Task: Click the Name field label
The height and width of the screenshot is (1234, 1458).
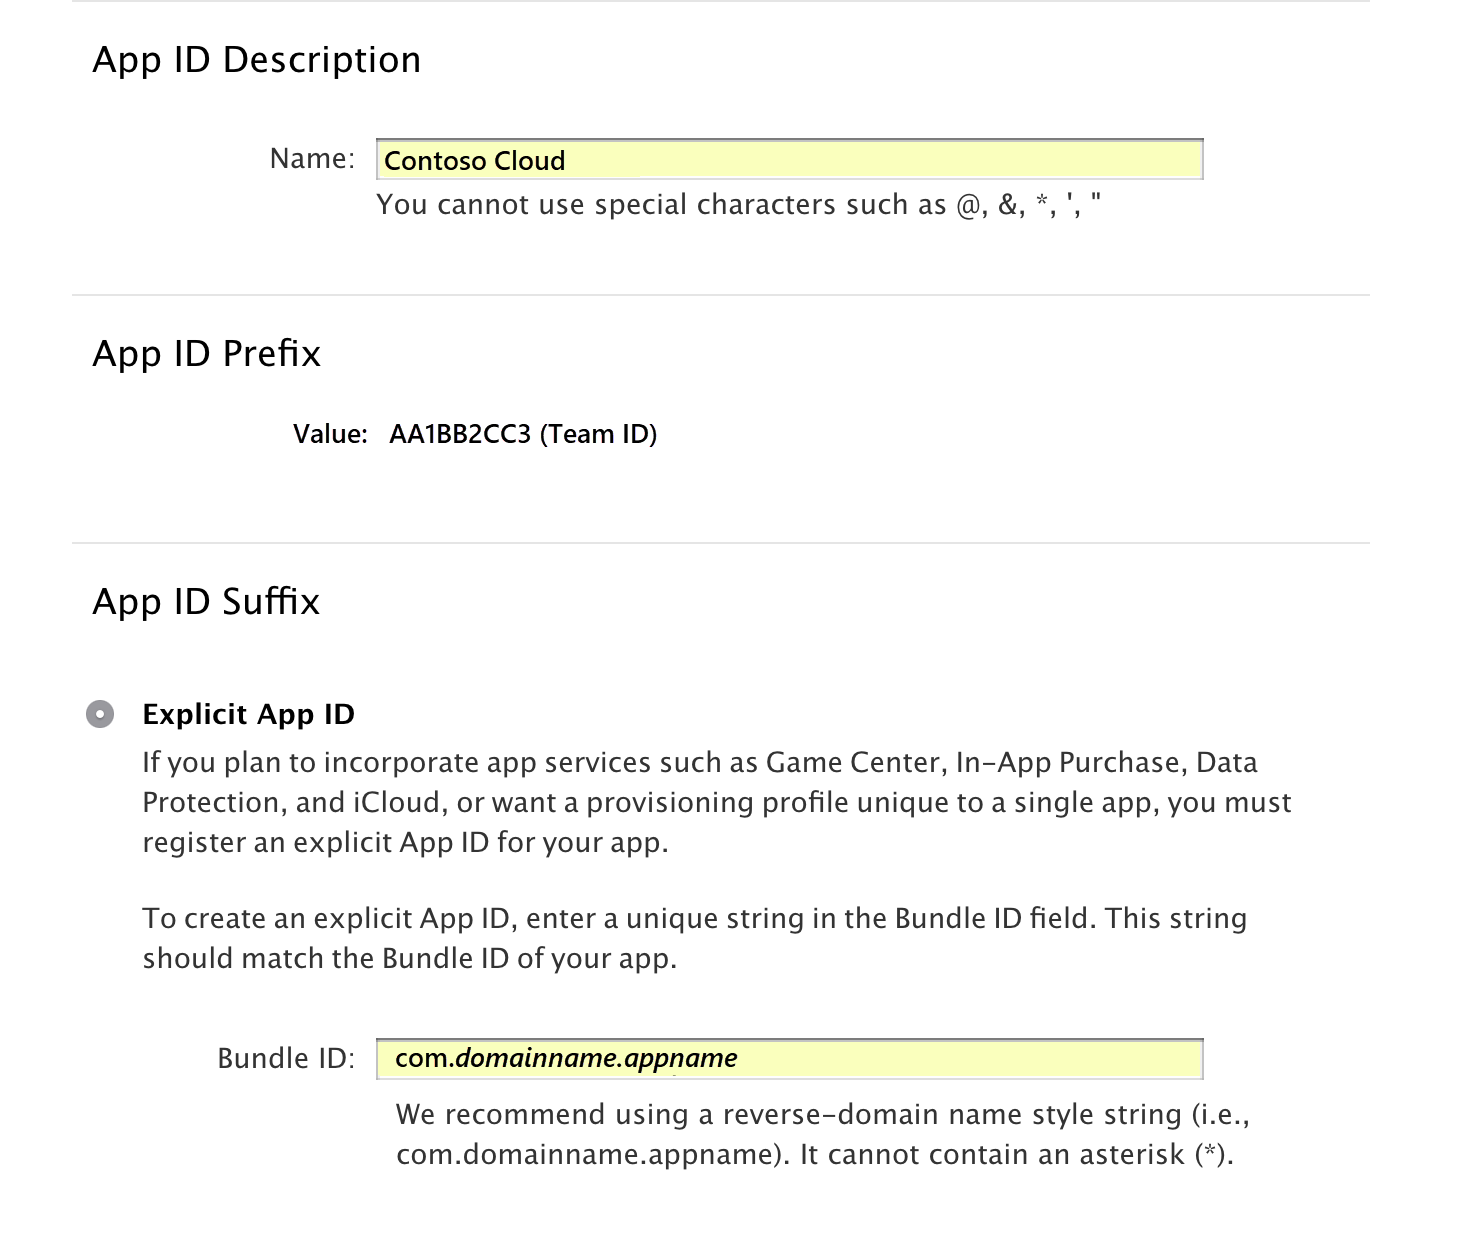Action: click(x=311, y=157)
